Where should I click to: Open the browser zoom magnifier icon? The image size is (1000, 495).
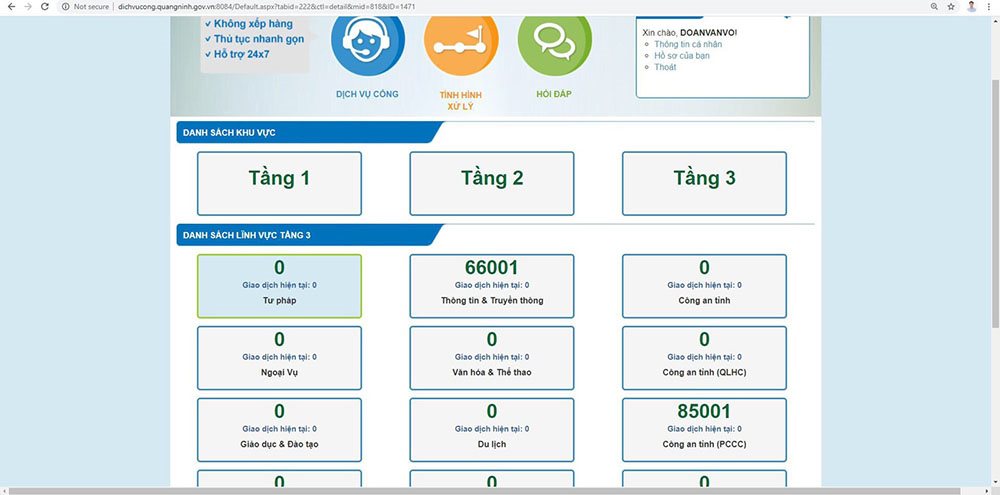point(934,6)
